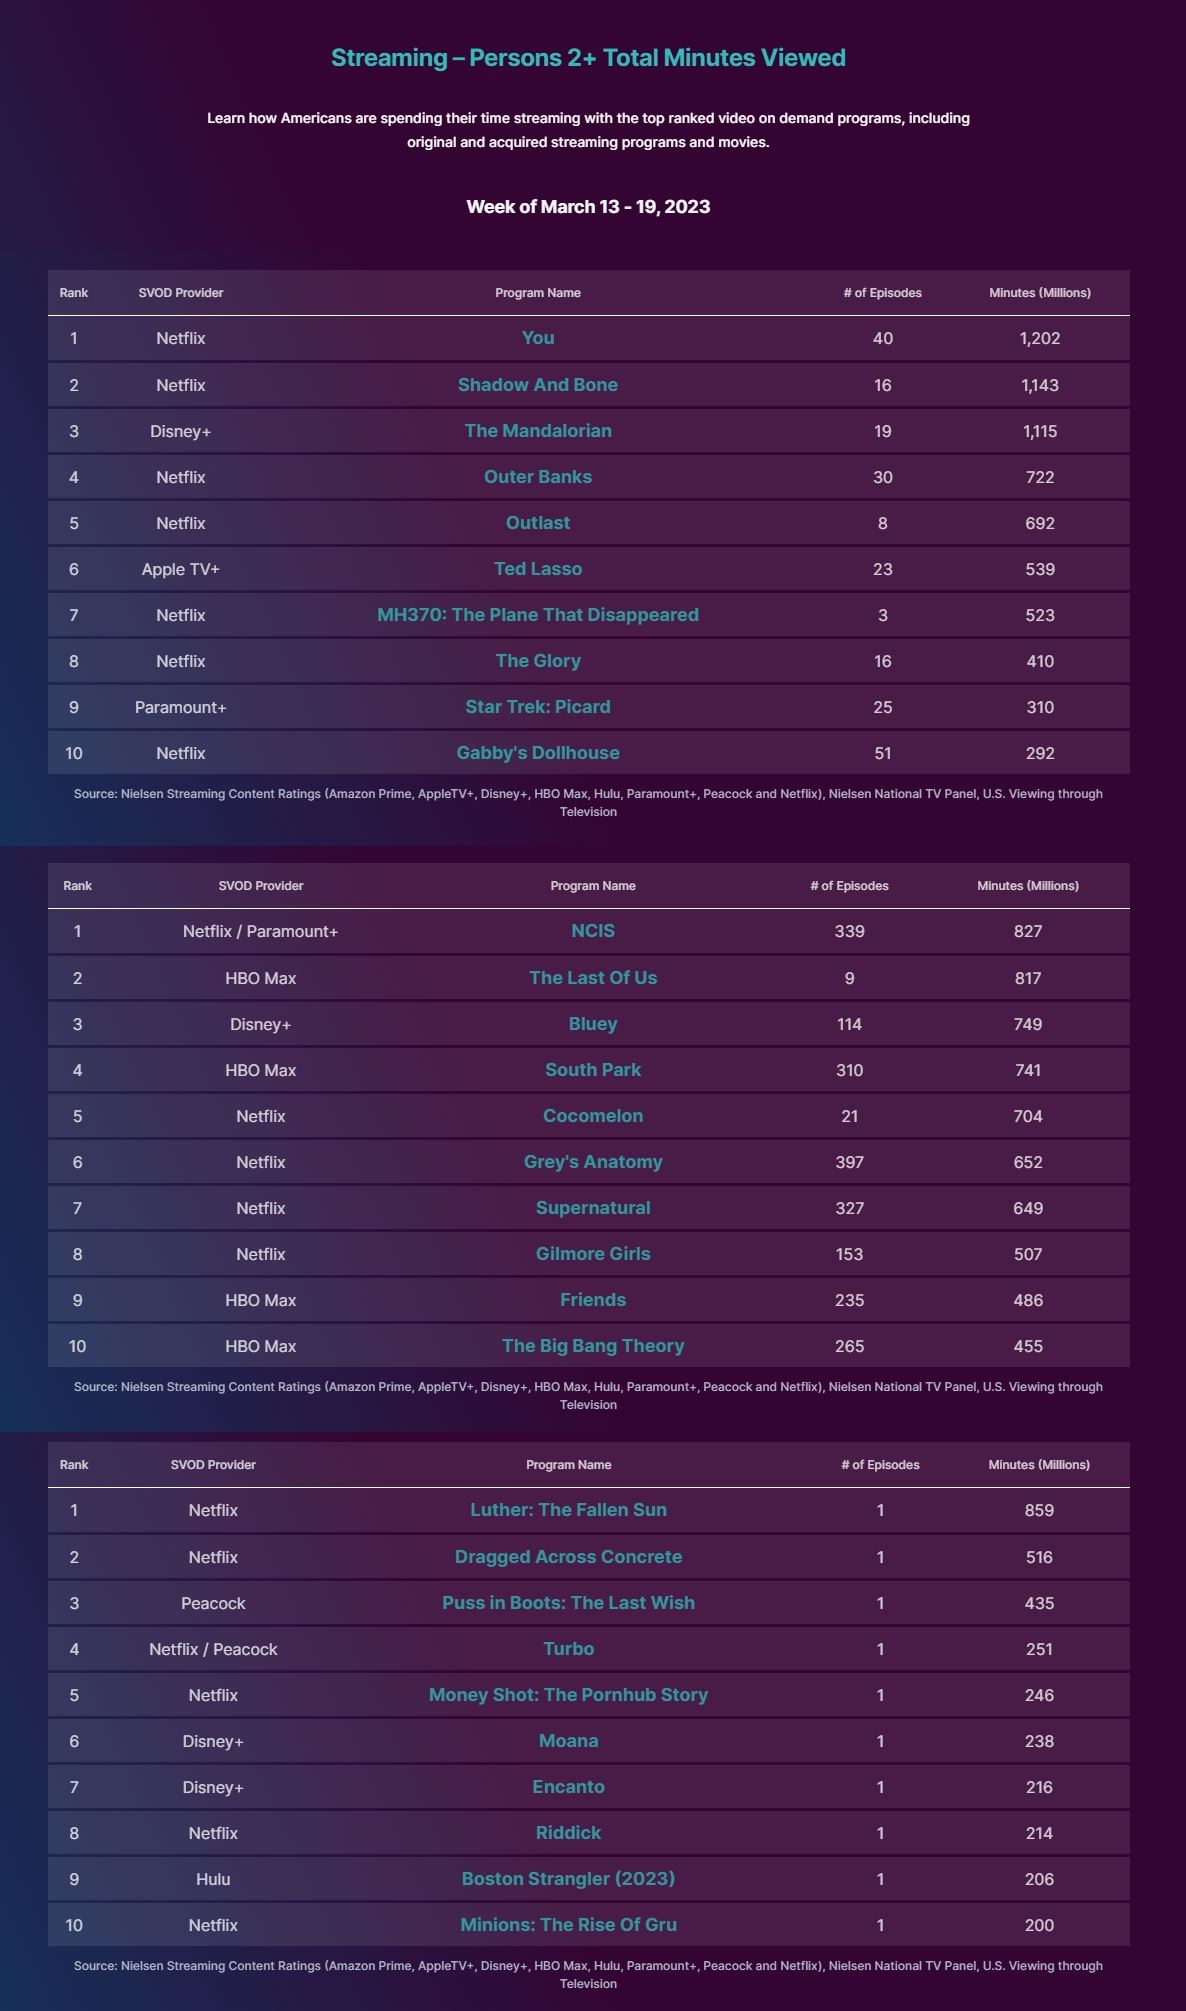Image resolution: width=1186 pixels, height=2011 pixels.
Task: Click the Shadow And Bone link
Action: tap(538, 385)
